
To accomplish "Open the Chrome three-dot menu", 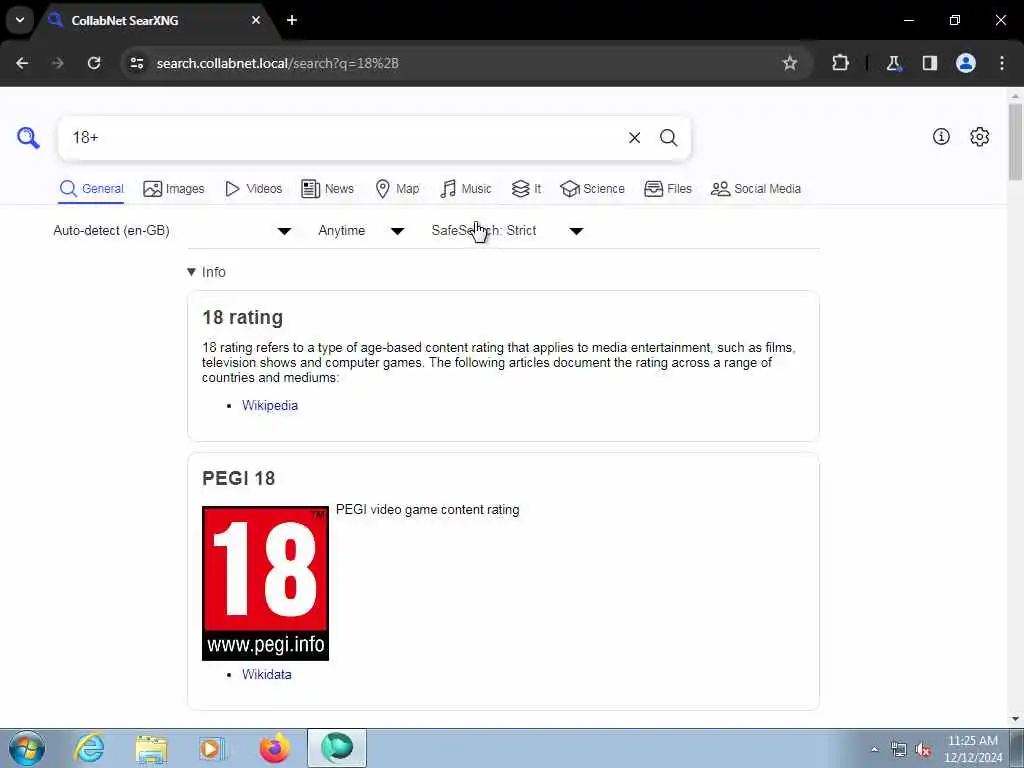I will click(x=1002, y=63).
